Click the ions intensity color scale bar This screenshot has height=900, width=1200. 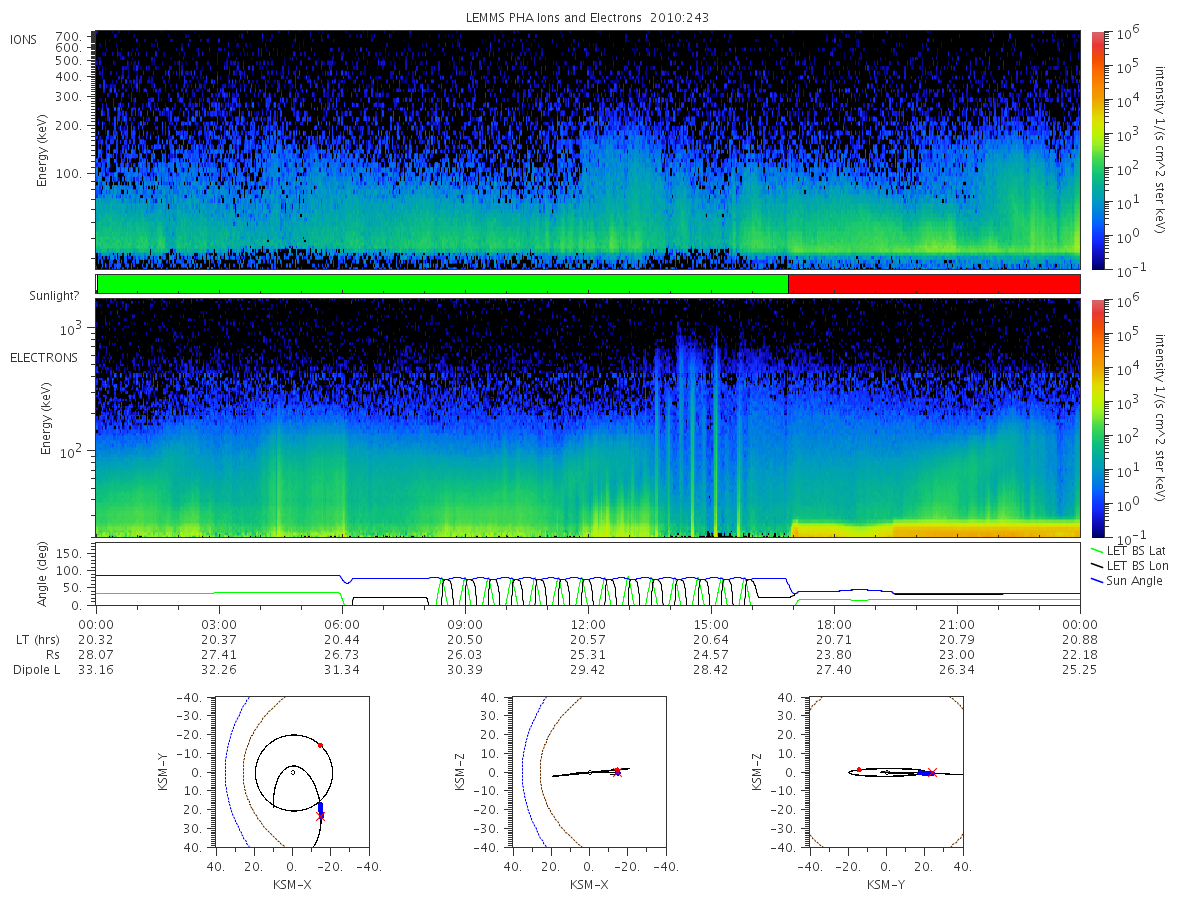tap(1098, 150)
